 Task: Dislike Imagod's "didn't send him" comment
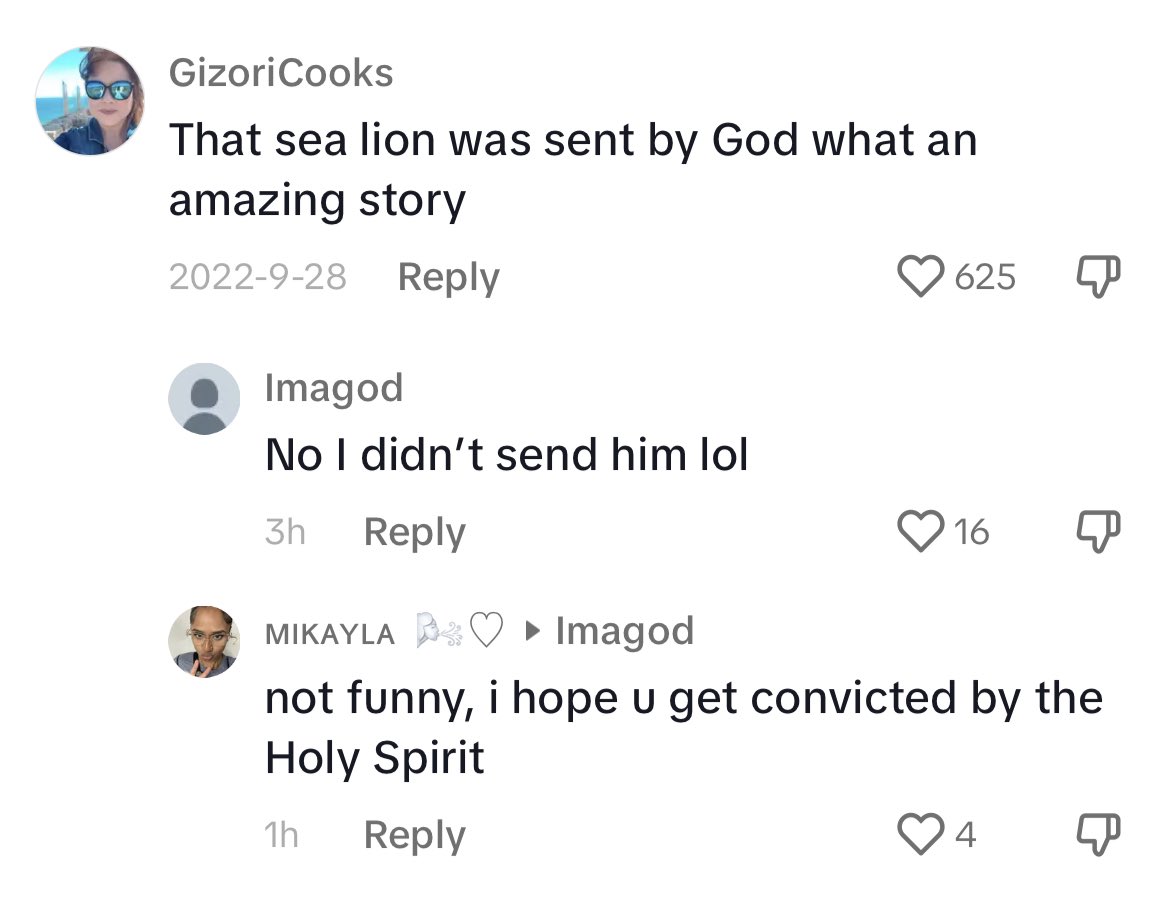point(1096,531)
